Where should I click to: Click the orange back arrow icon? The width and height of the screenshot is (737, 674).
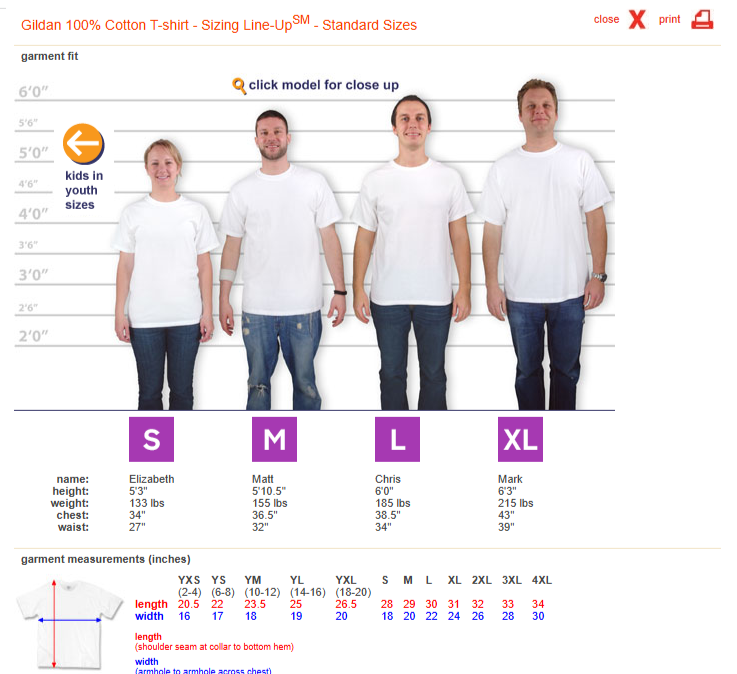(x=84, y=144)
